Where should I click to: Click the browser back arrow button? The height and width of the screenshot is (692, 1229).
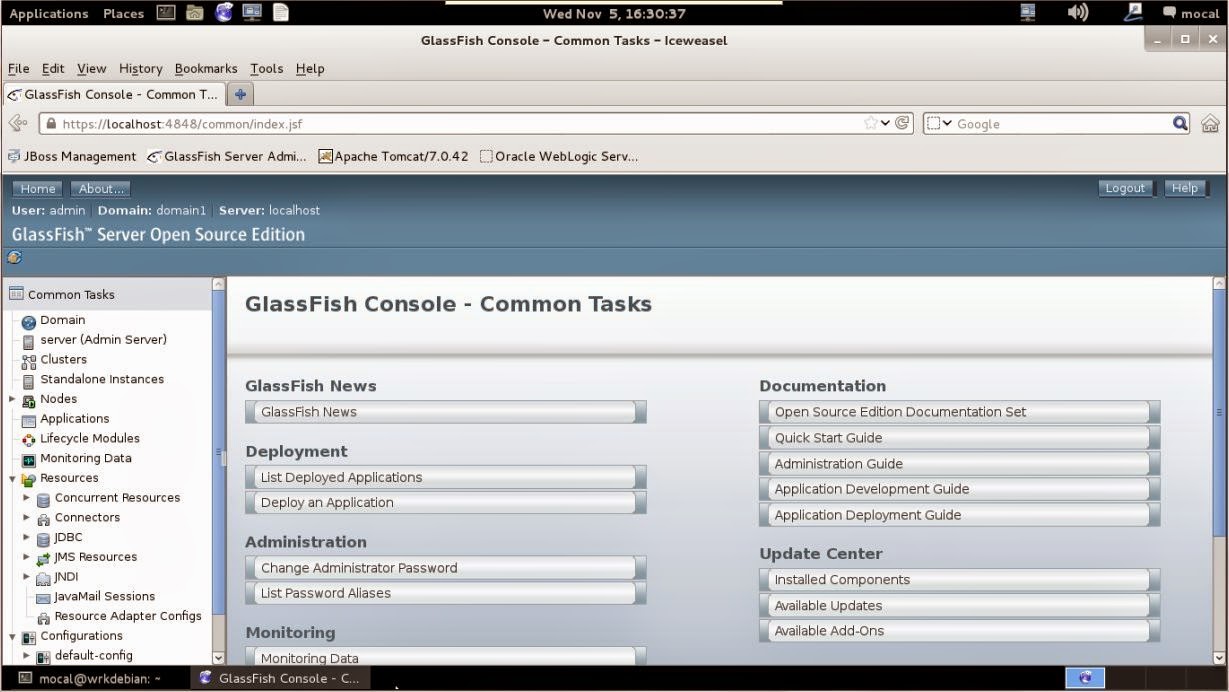coord(18,123)
